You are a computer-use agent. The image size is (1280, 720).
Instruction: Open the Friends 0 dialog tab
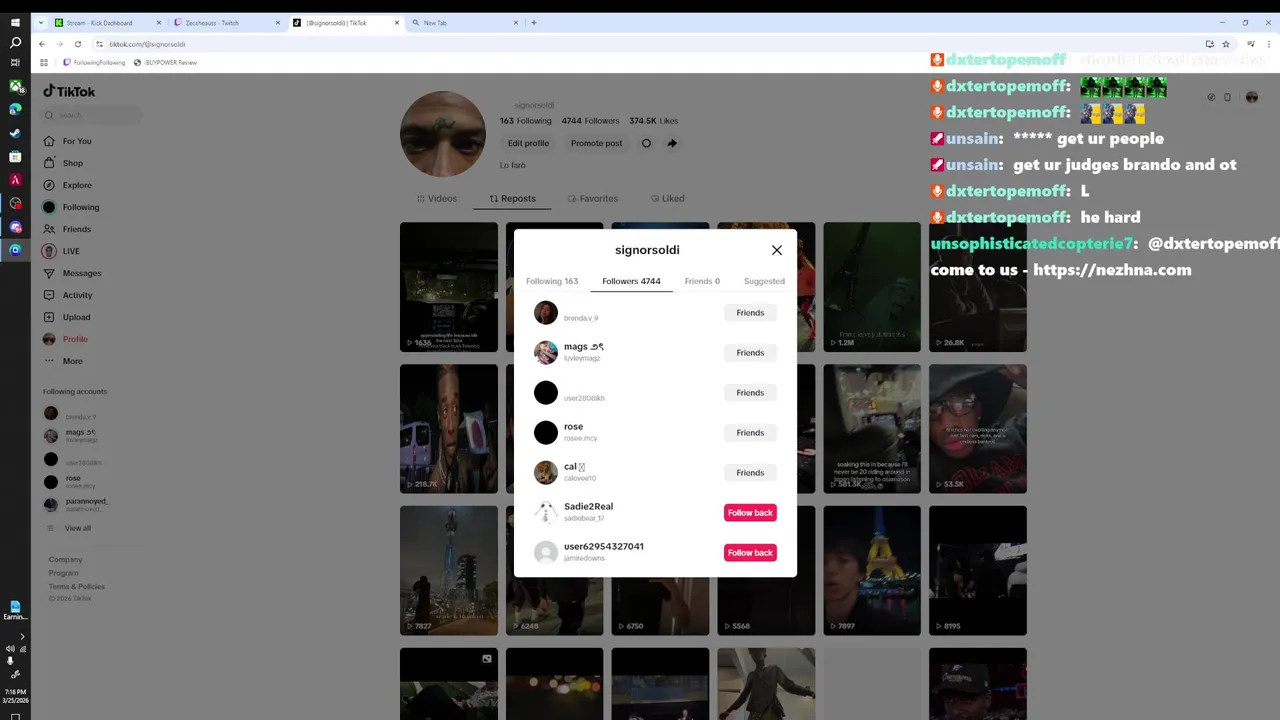click(x=702, y=281)
